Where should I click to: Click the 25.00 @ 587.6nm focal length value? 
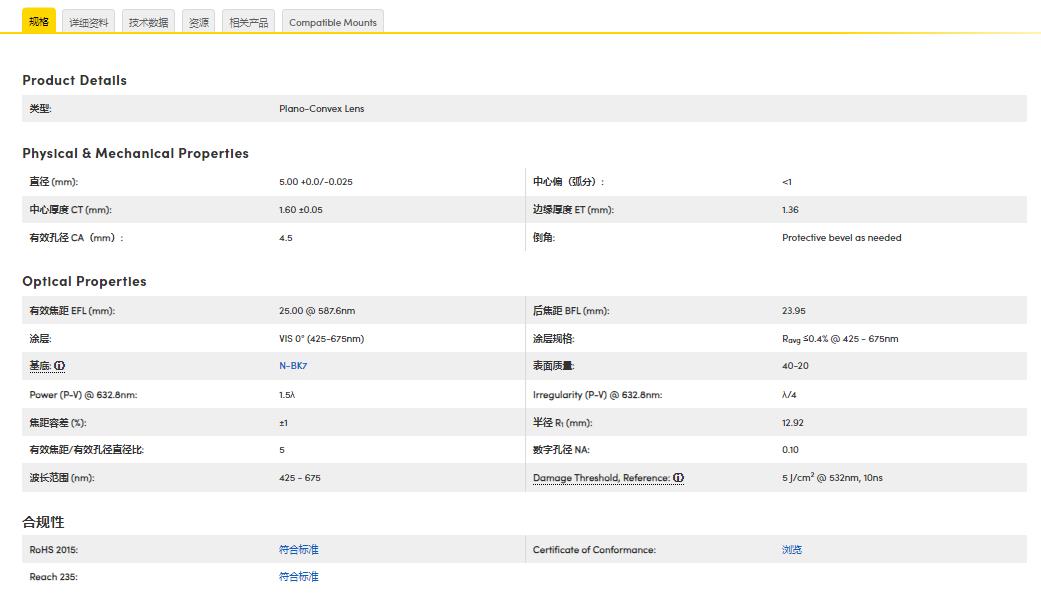pos(316,311)
